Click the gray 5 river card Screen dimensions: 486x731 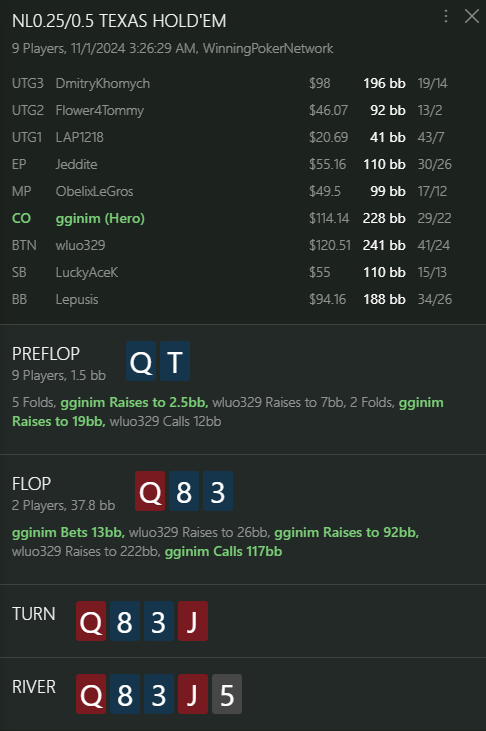point(227,694)
